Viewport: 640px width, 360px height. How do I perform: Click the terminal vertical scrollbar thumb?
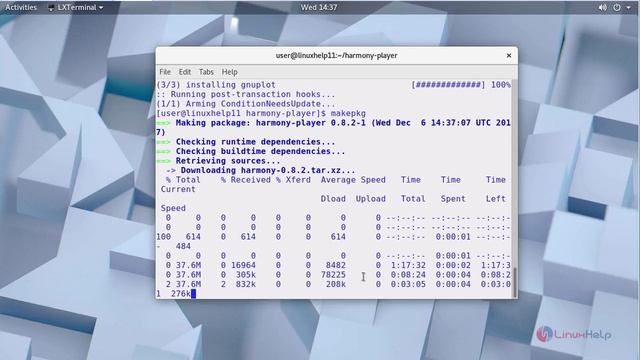[x=514, y=282]
